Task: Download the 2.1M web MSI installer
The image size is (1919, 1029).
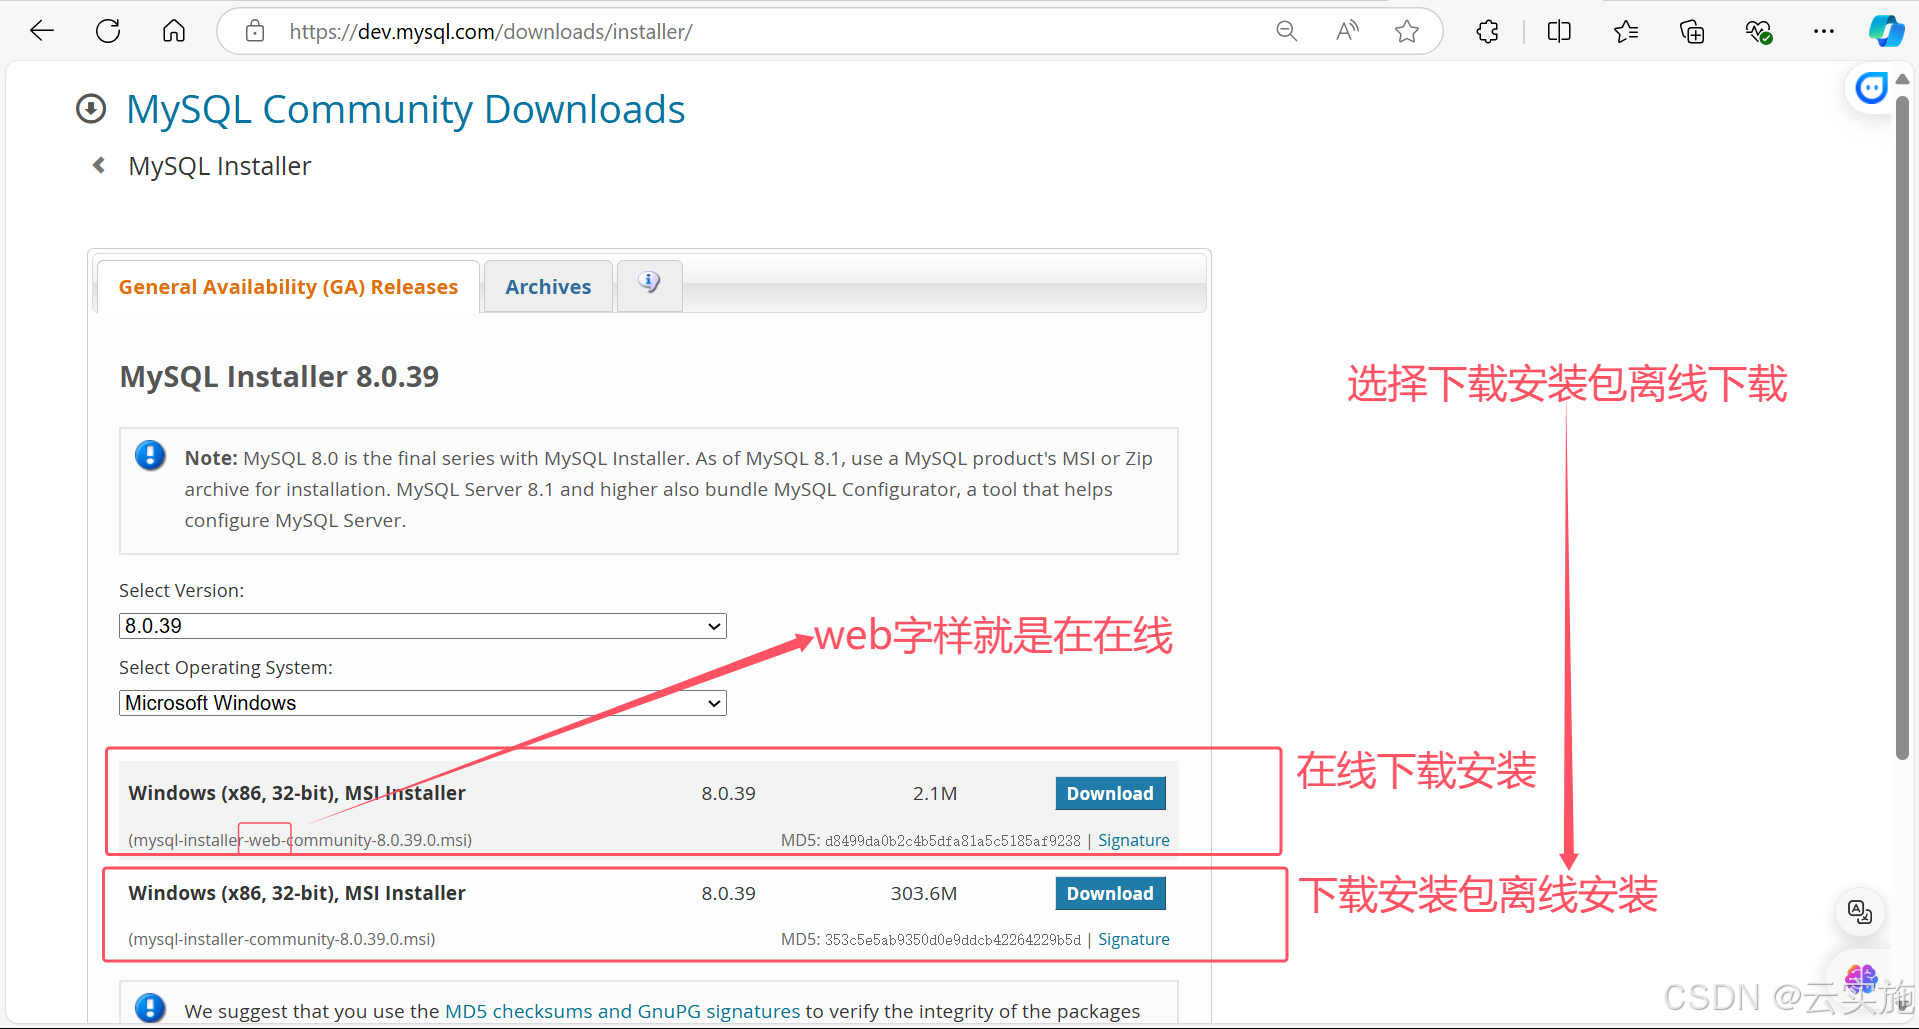Action: point(1110,793)
